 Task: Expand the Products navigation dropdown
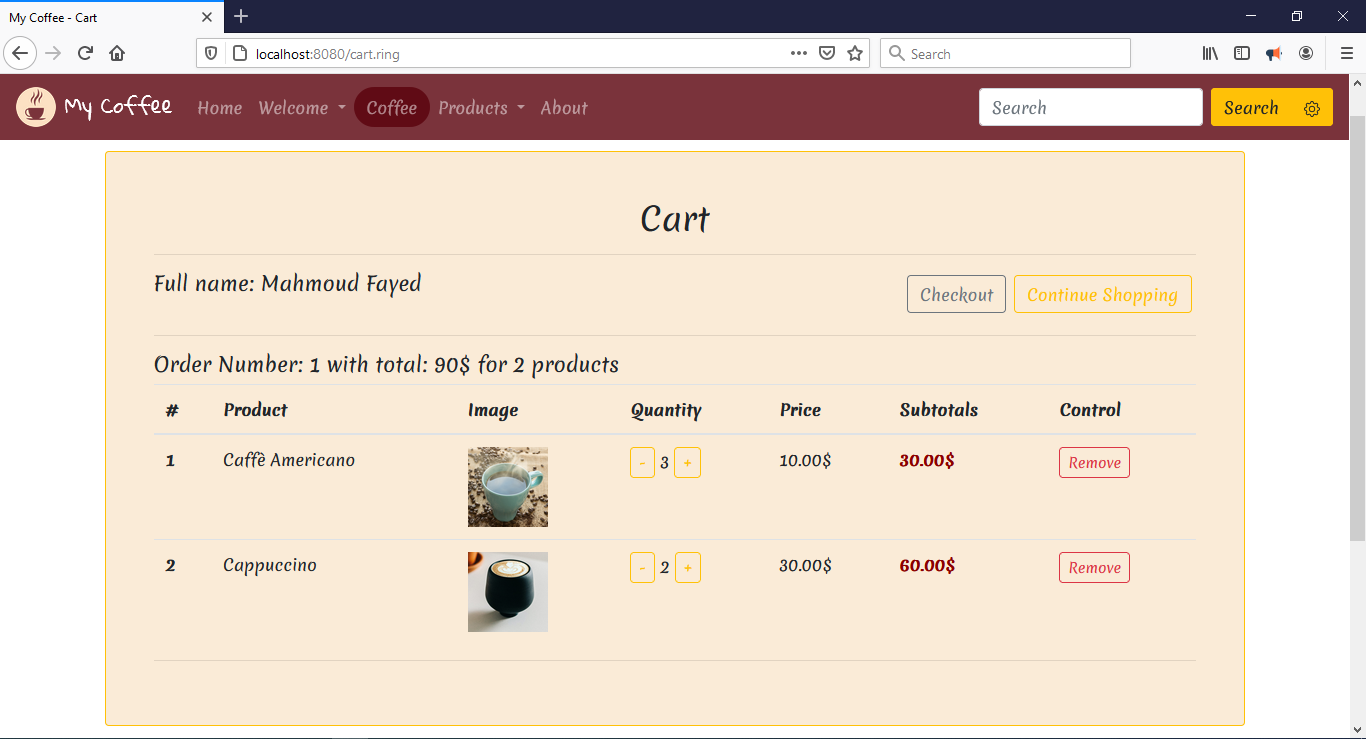coord(480,107)
